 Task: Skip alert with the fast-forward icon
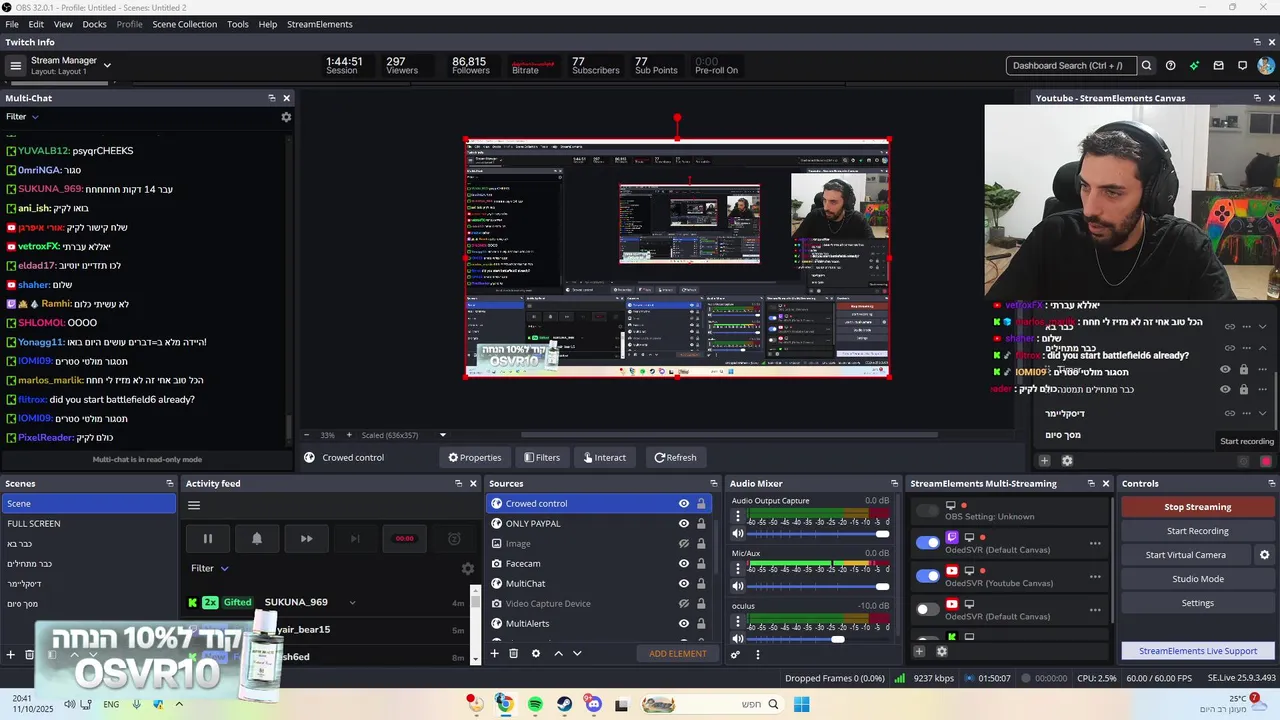[x=306, y=539]
